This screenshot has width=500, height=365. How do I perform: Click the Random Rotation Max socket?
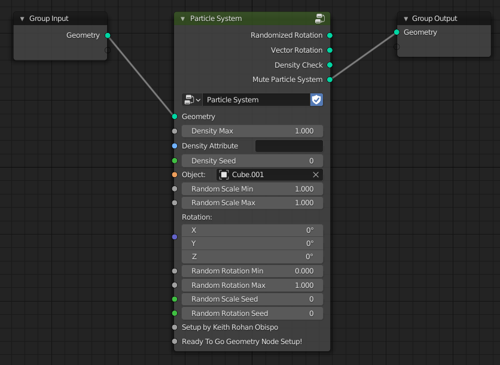[x=175, y=285]
